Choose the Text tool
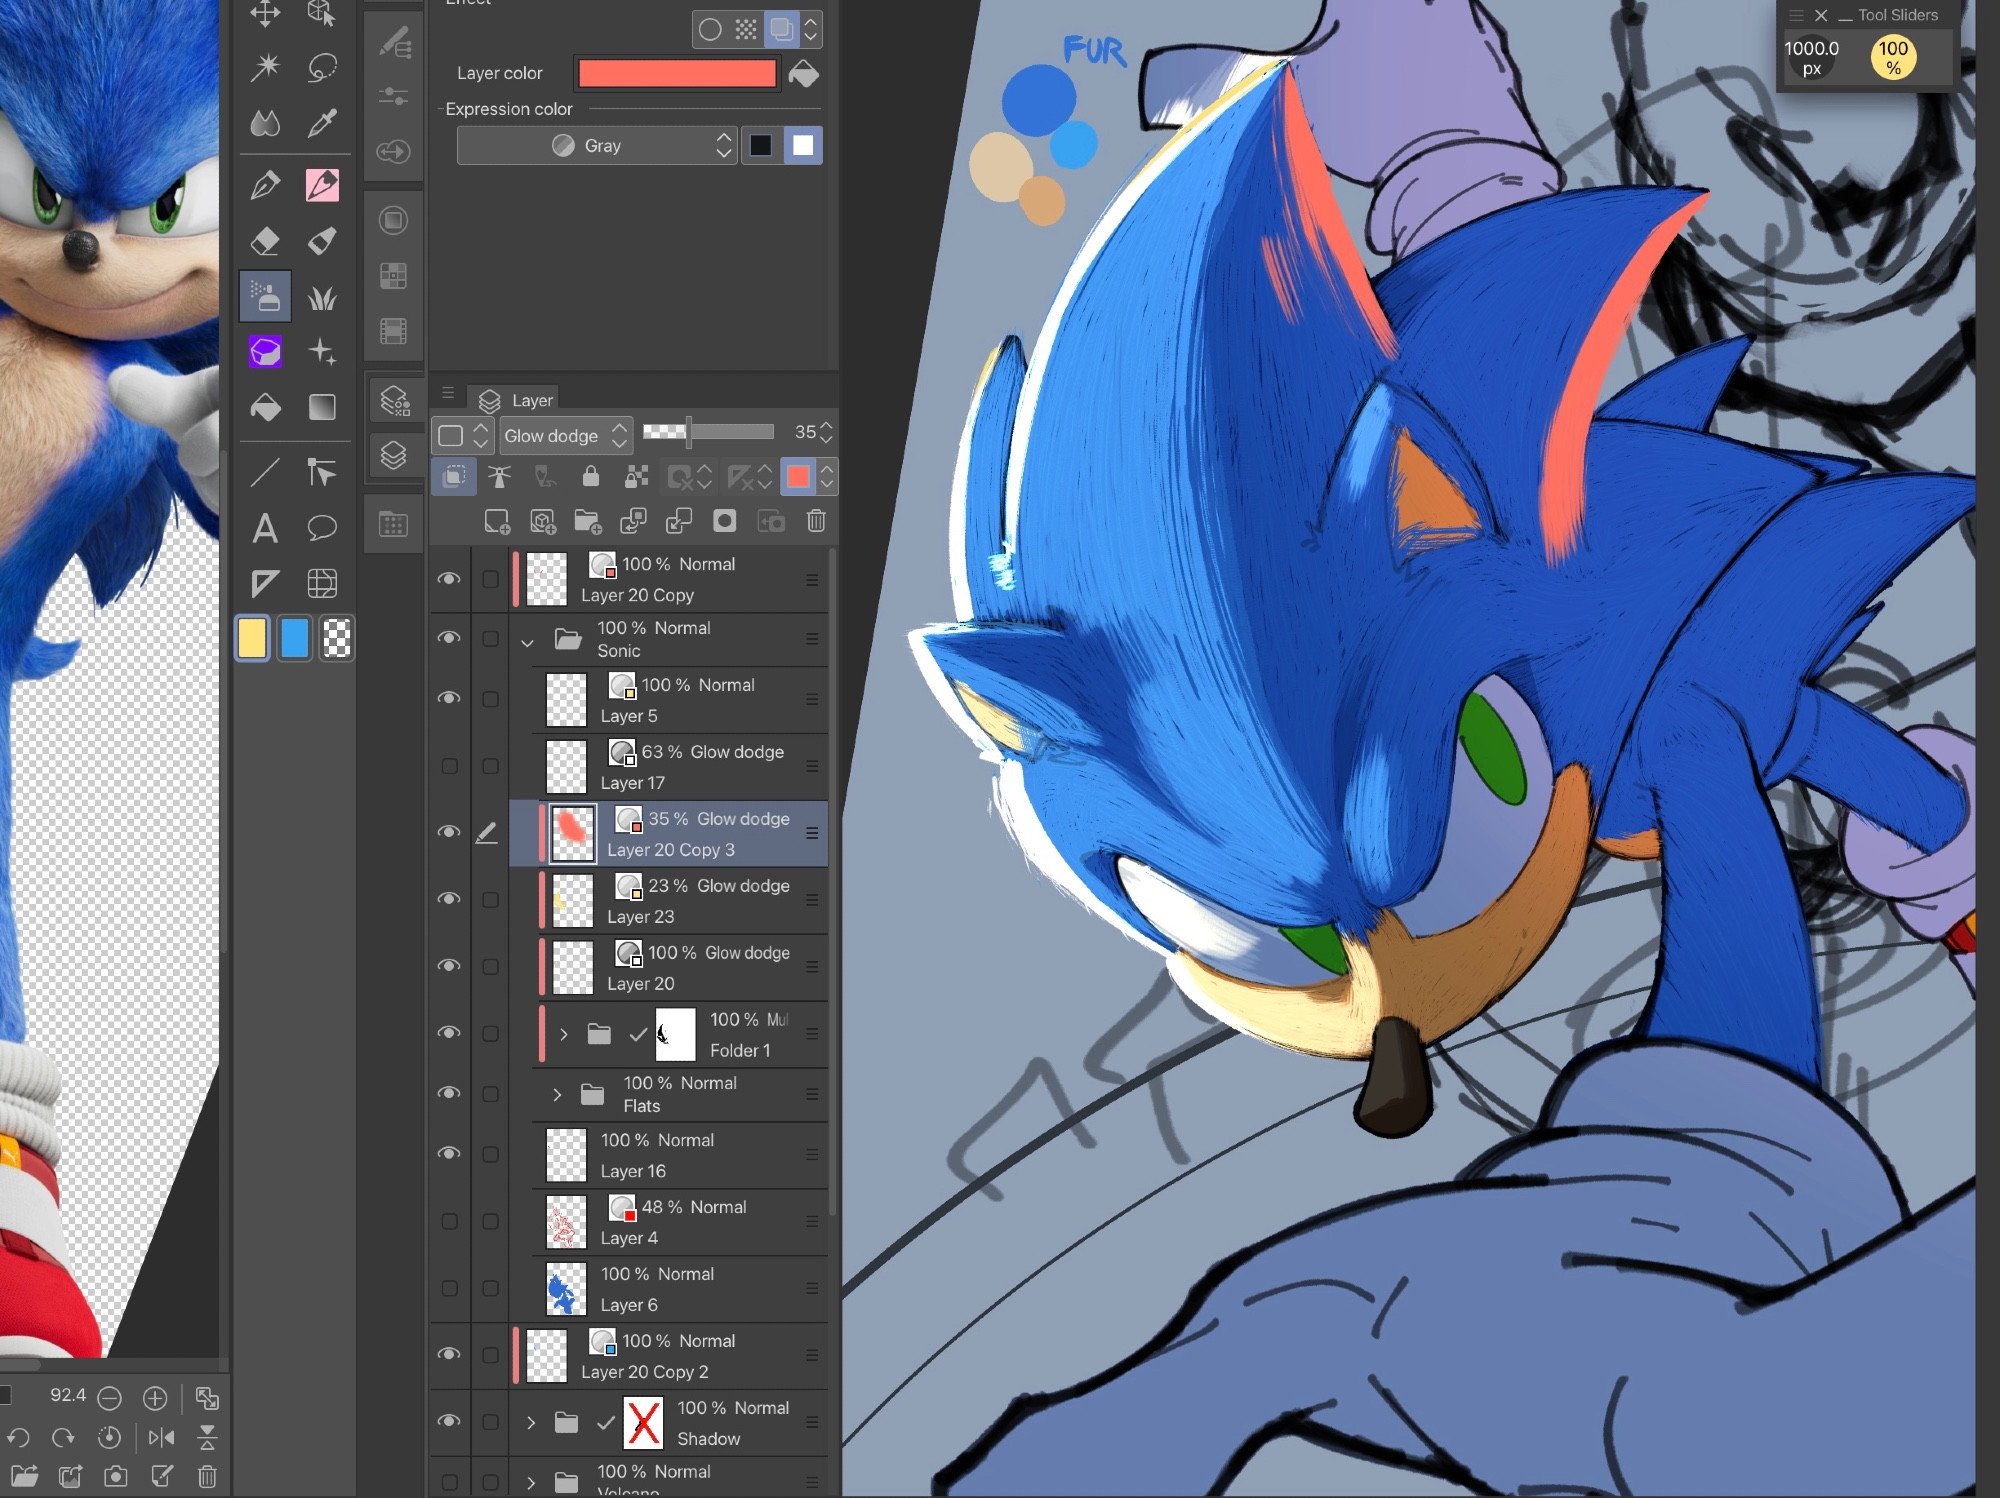 pyautogui.click(x=265, y=527)
